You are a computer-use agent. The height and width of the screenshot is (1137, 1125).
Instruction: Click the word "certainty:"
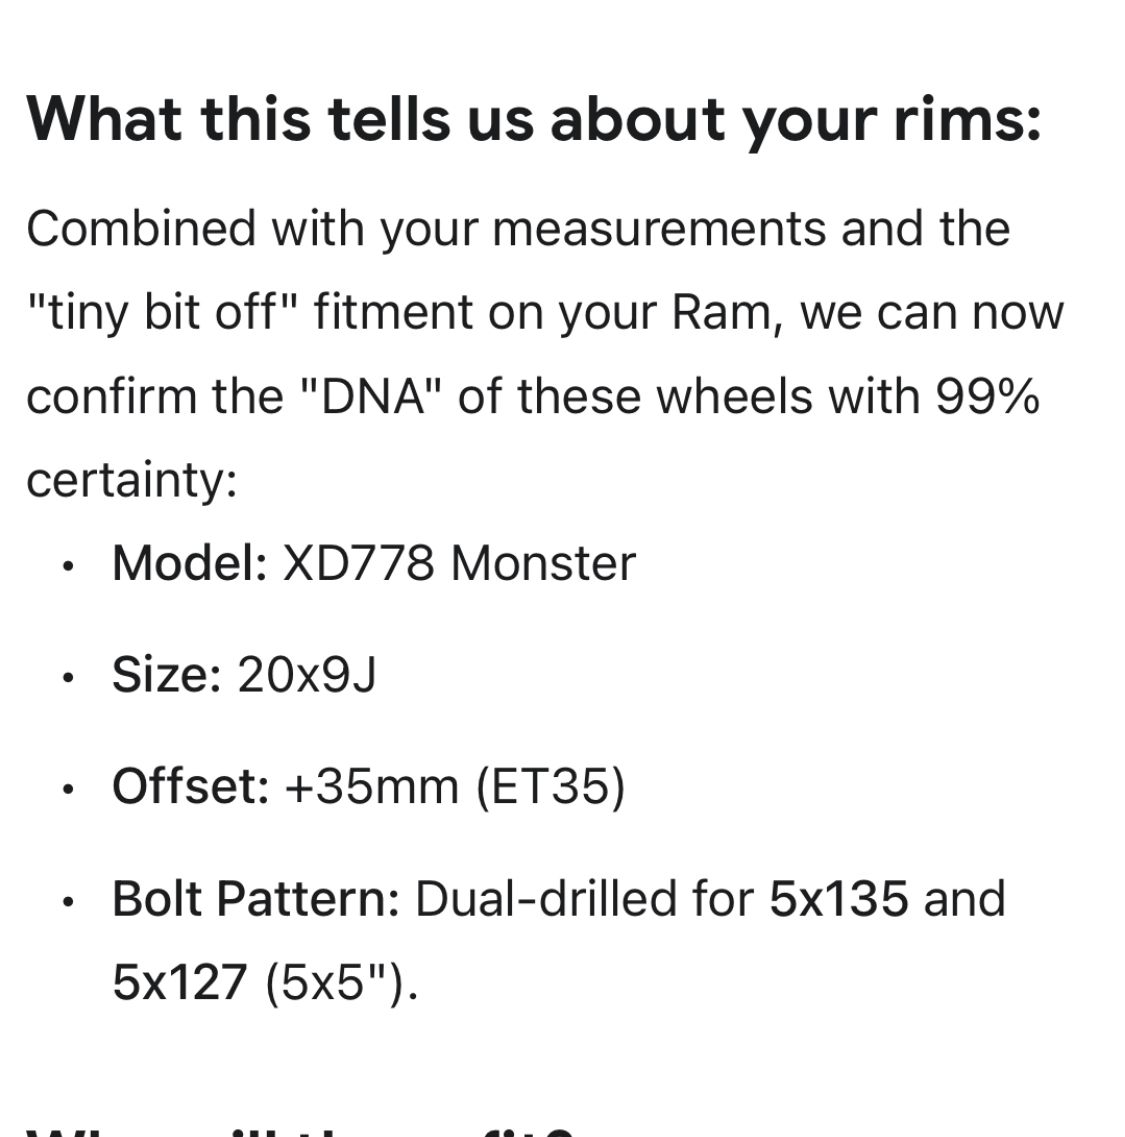131,481
